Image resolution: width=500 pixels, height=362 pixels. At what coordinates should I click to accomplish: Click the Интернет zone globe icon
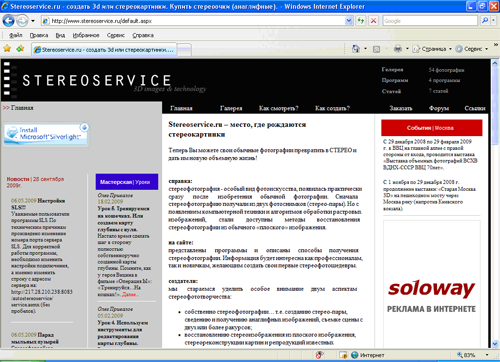click(x=355, y=355)
